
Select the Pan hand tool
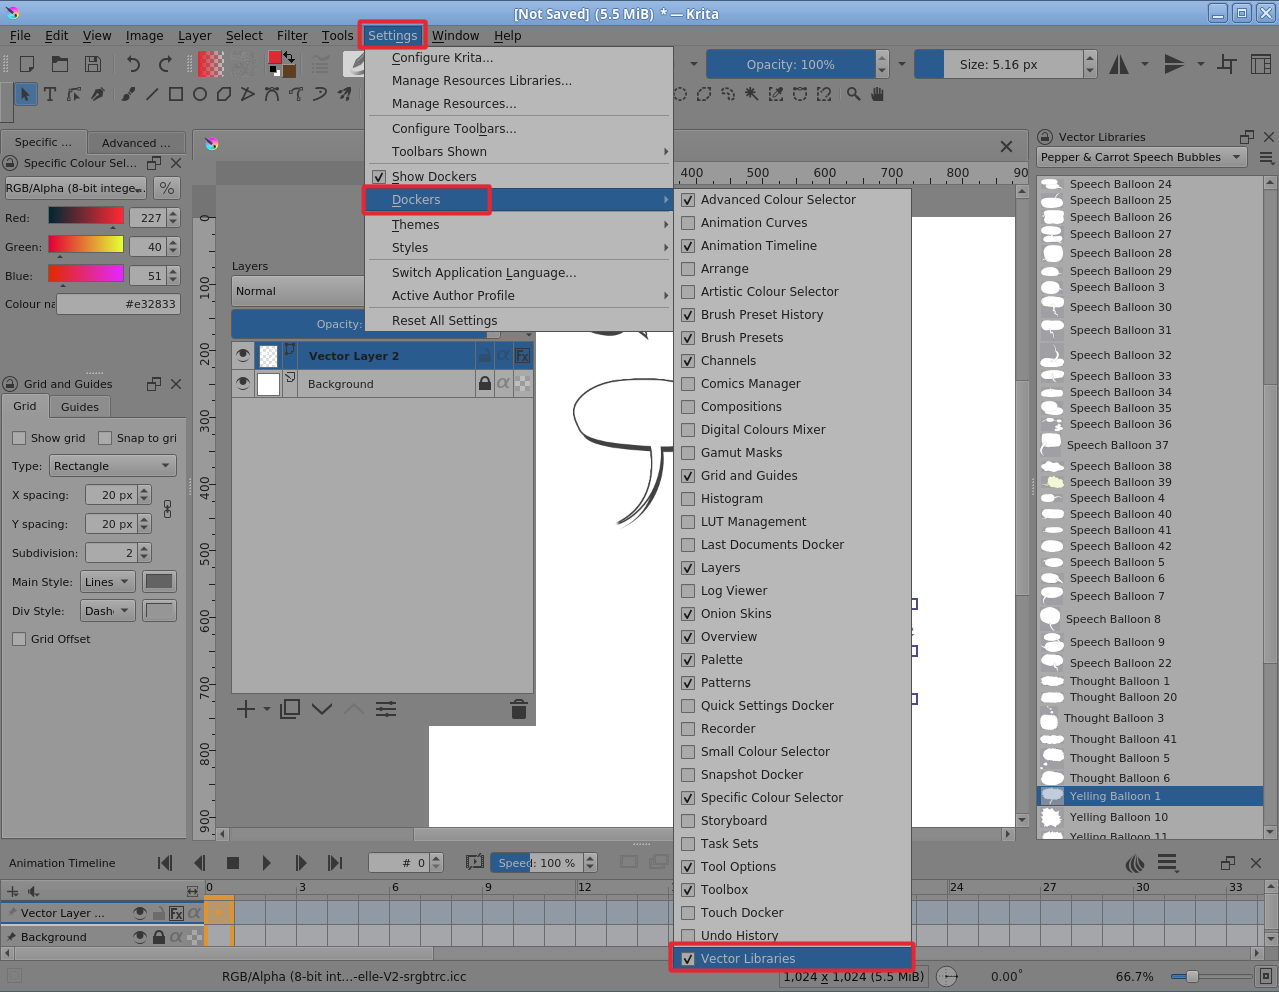[877, 94]
